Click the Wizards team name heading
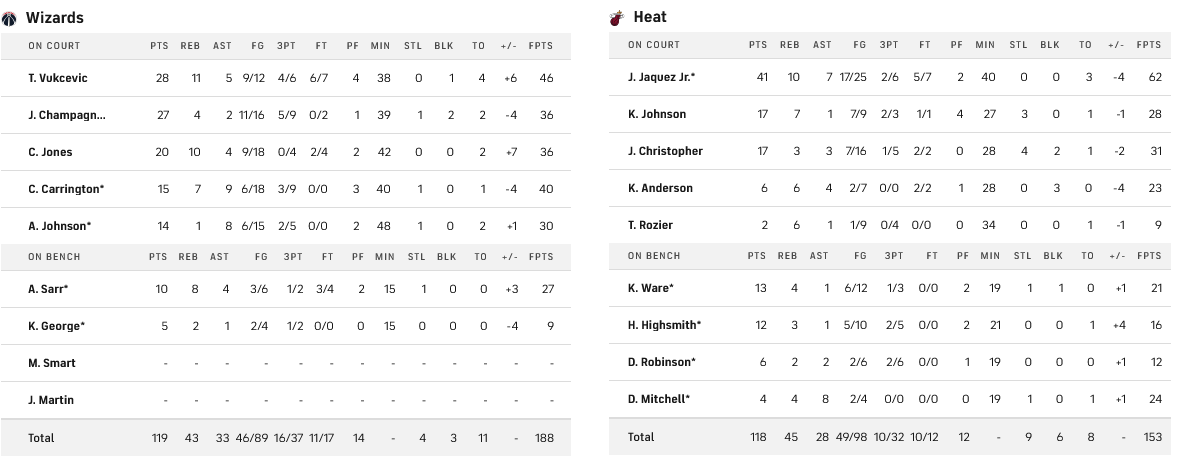Image resolution: width=1178 pixels, height=461 pixels. click(54, 18)
